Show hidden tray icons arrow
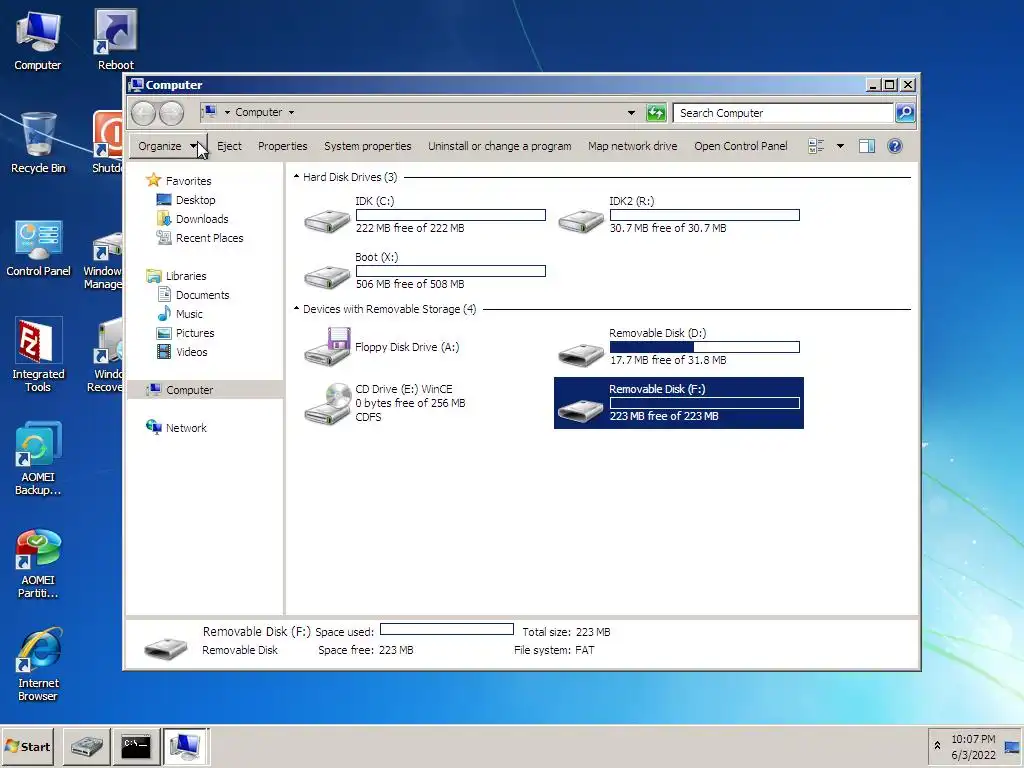1024x768 pixels. (x=937, y=746)
